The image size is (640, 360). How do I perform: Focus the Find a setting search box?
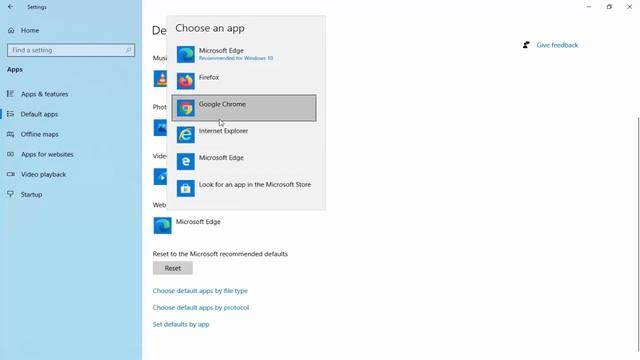click(x=71, y=50)
